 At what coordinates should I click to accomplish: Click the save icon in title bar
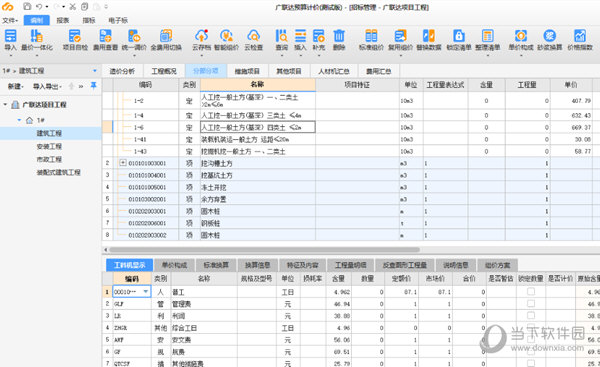click(27, 7)
